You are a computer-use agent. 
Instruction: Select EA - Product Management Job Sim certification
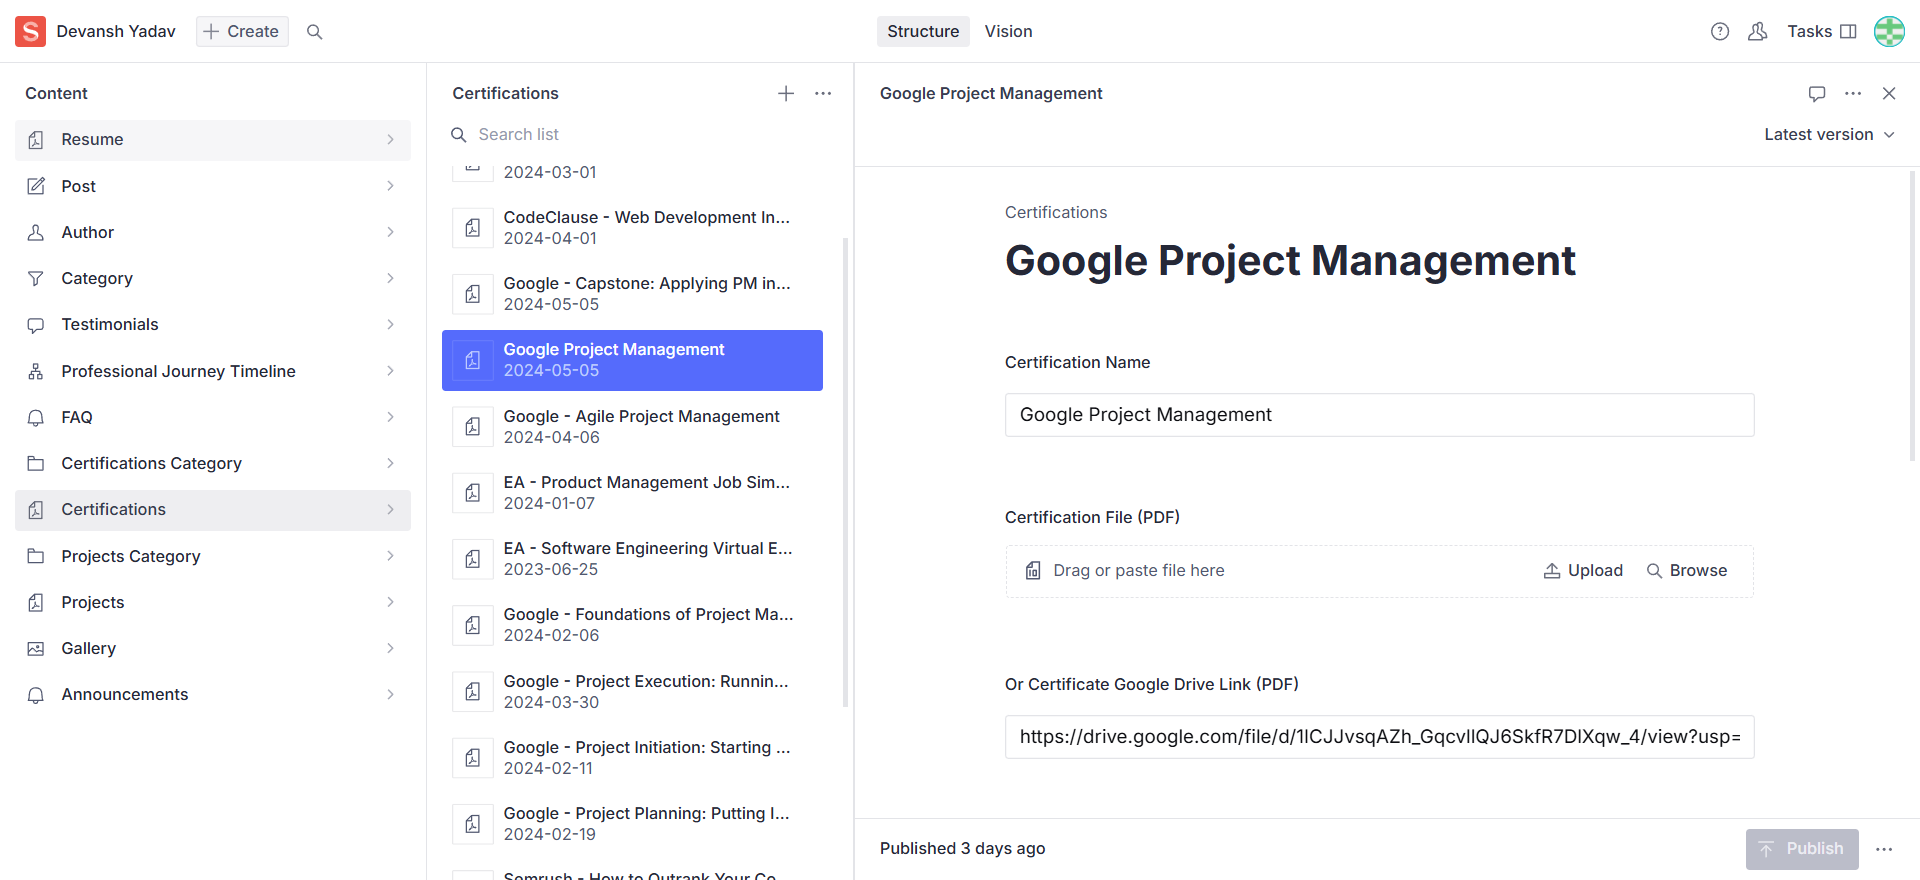point(632,493)
